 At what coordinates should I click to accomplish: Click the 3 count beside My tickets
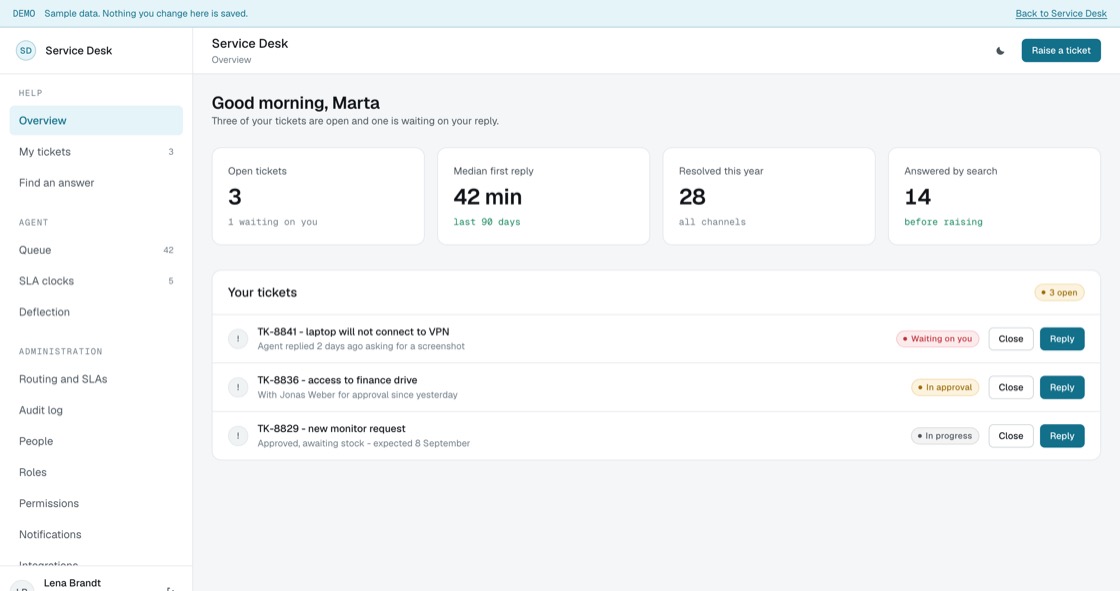[x=171, y=152]
